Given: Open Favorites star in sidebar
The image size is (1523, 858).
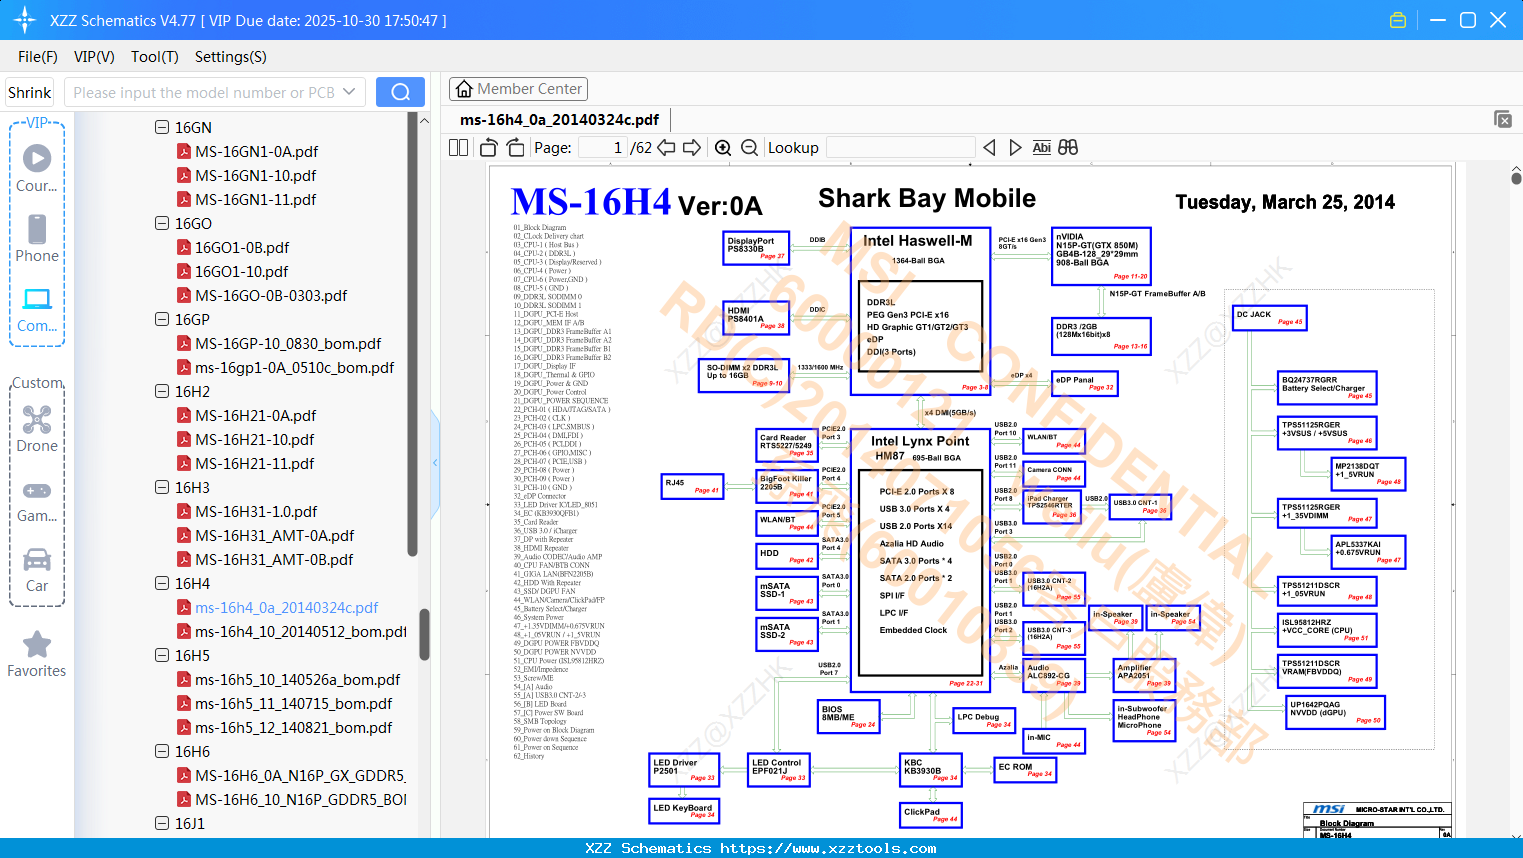Looking at the screenshot, I should [37, 654].
